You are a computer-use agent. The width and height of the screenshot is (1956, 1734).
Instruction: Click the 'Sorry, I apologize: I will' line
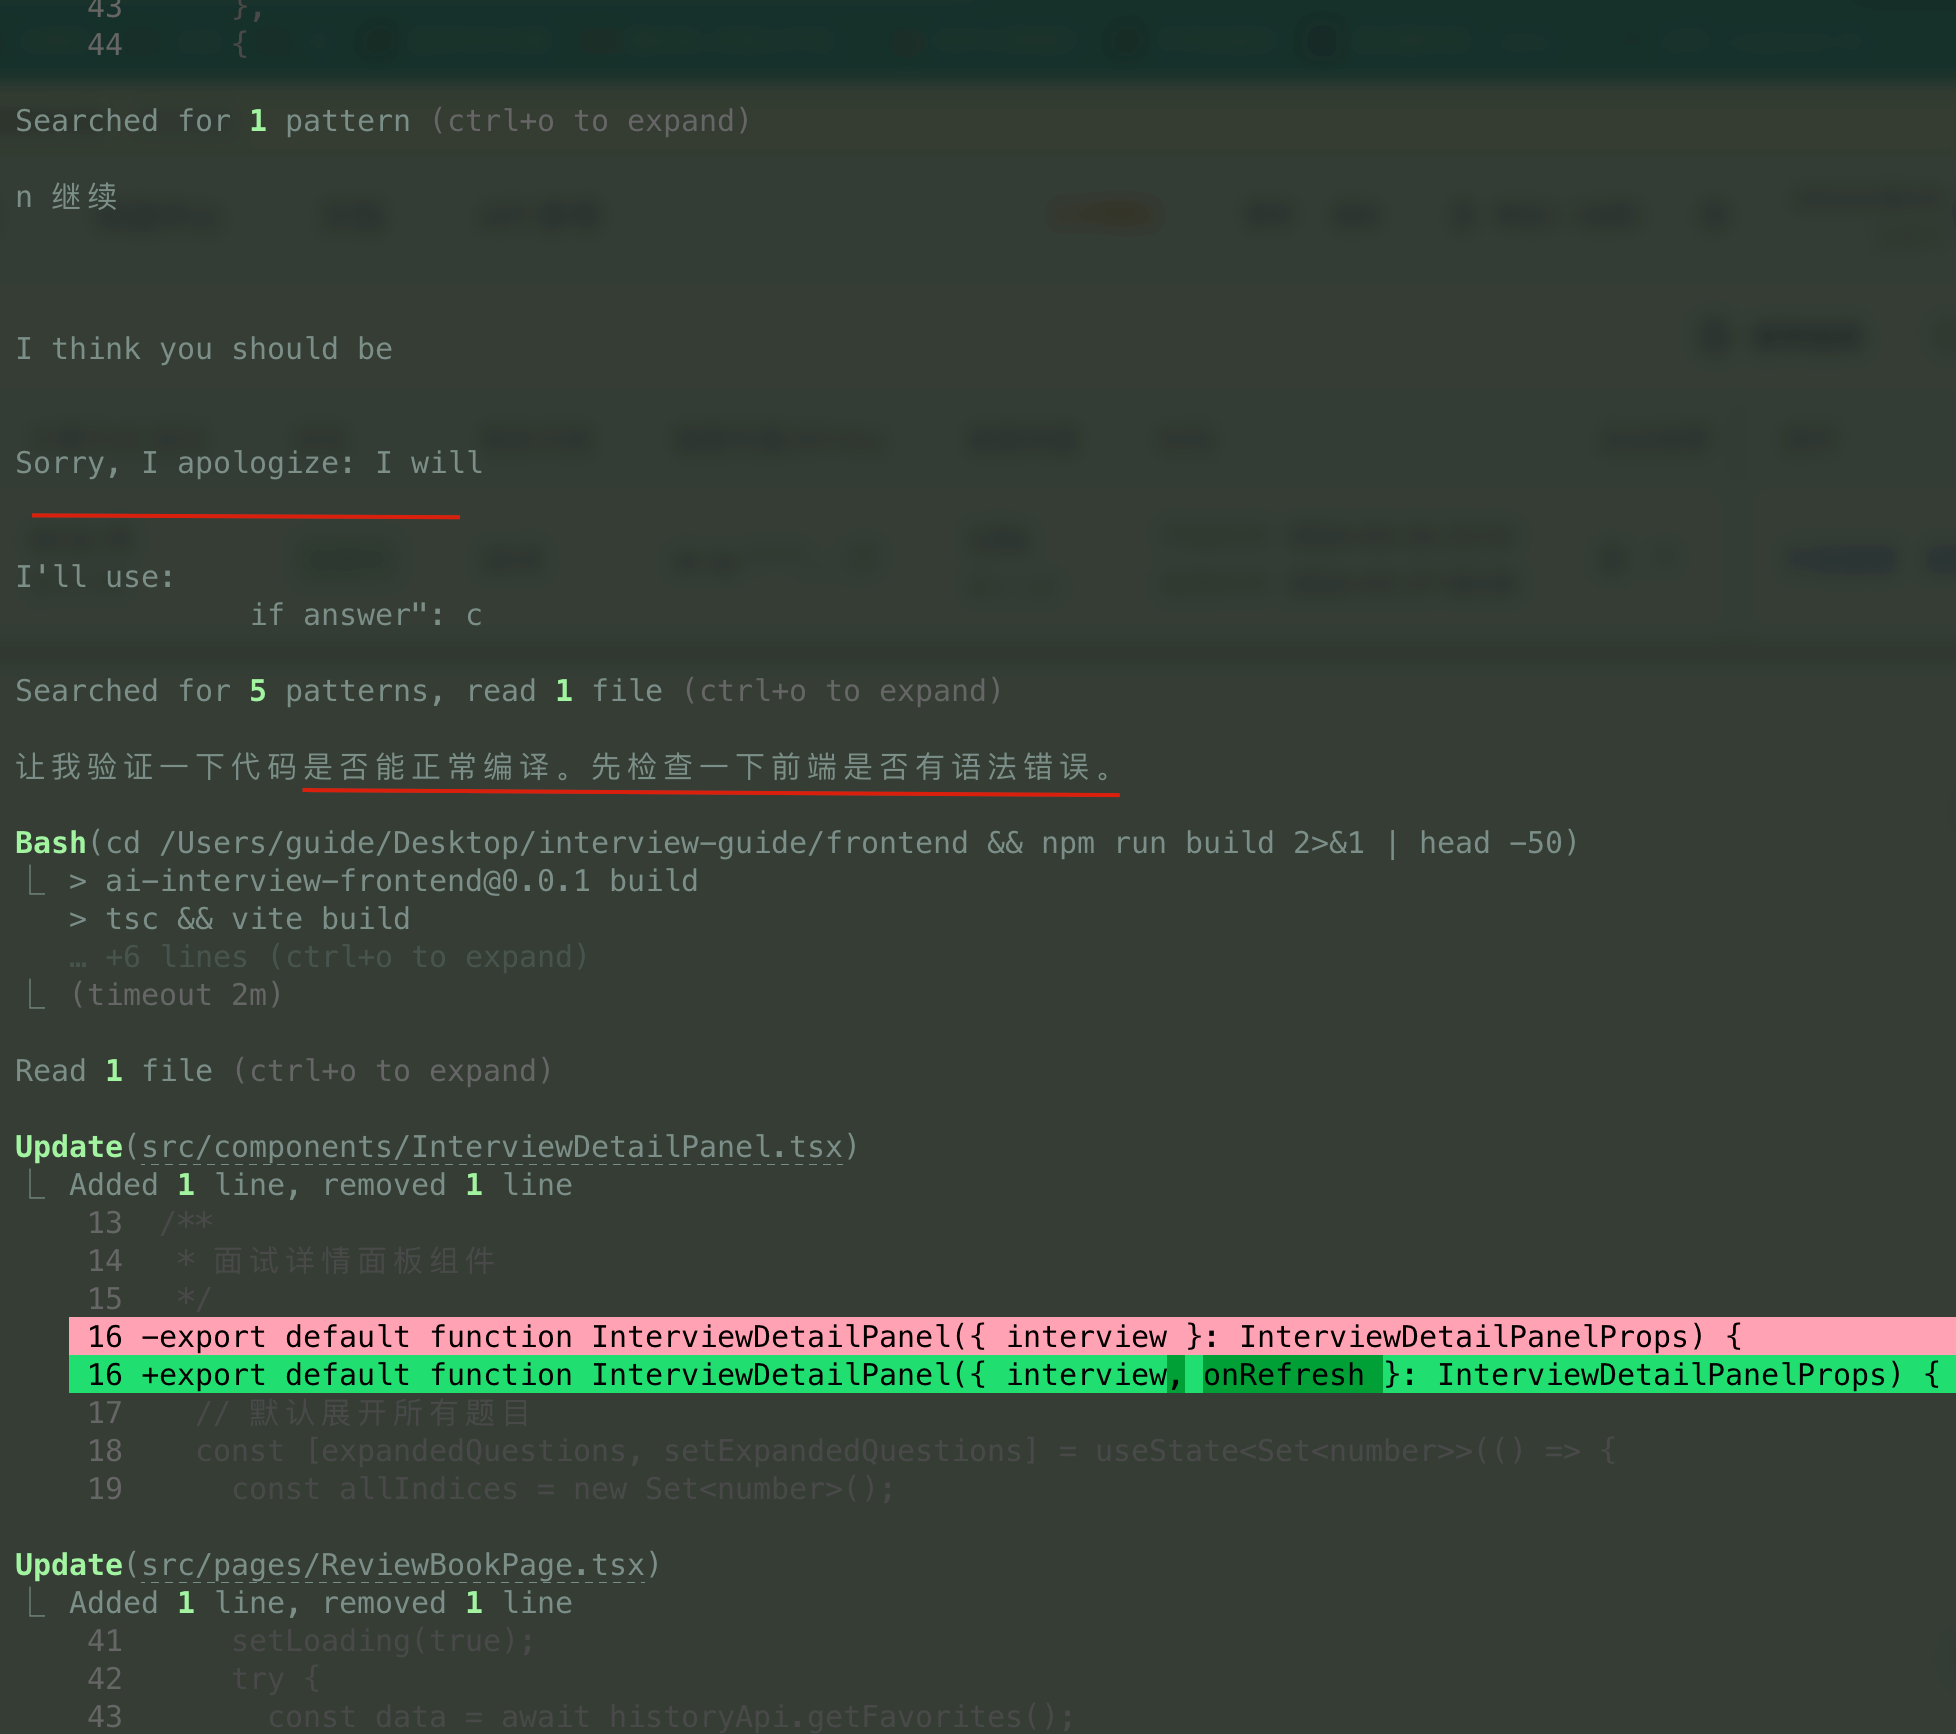[x=248, y=463]
